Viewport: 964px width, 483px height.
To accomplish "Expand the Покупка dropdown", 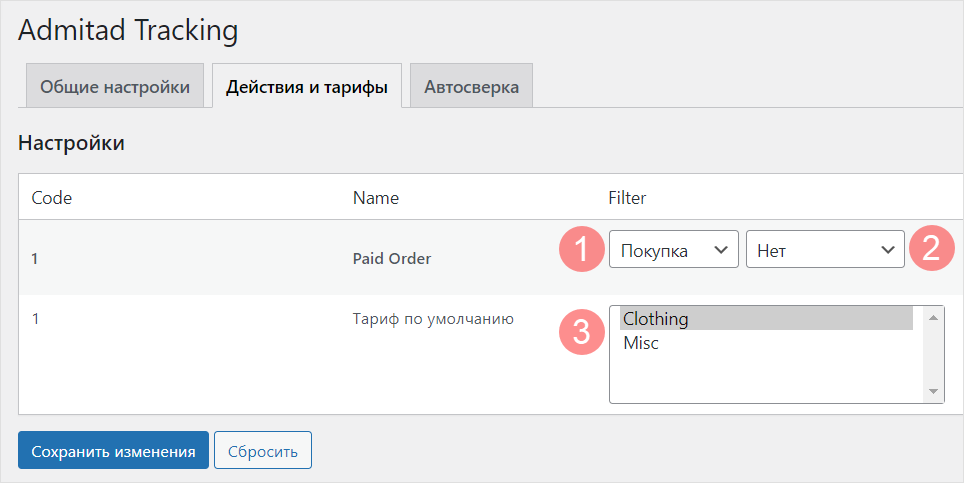I will [x=673, y=250].
